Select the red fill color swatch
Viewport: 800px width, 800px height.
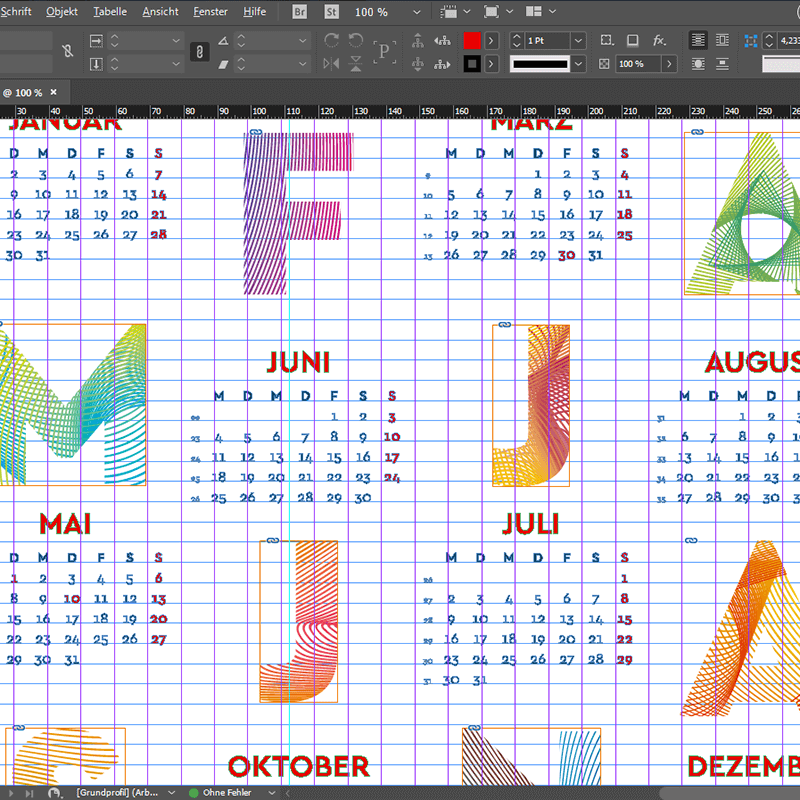472,40
